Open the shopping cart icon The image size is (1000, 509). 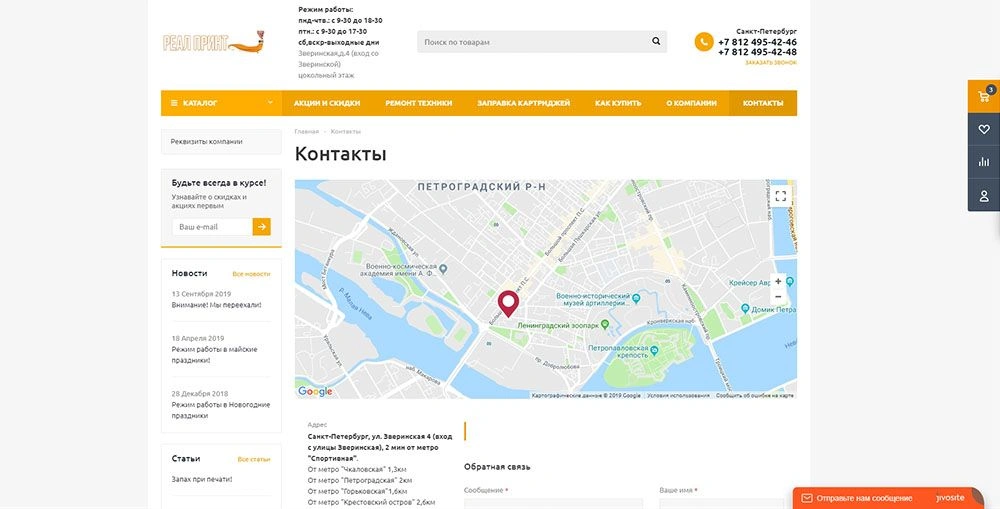click(983, 96)
